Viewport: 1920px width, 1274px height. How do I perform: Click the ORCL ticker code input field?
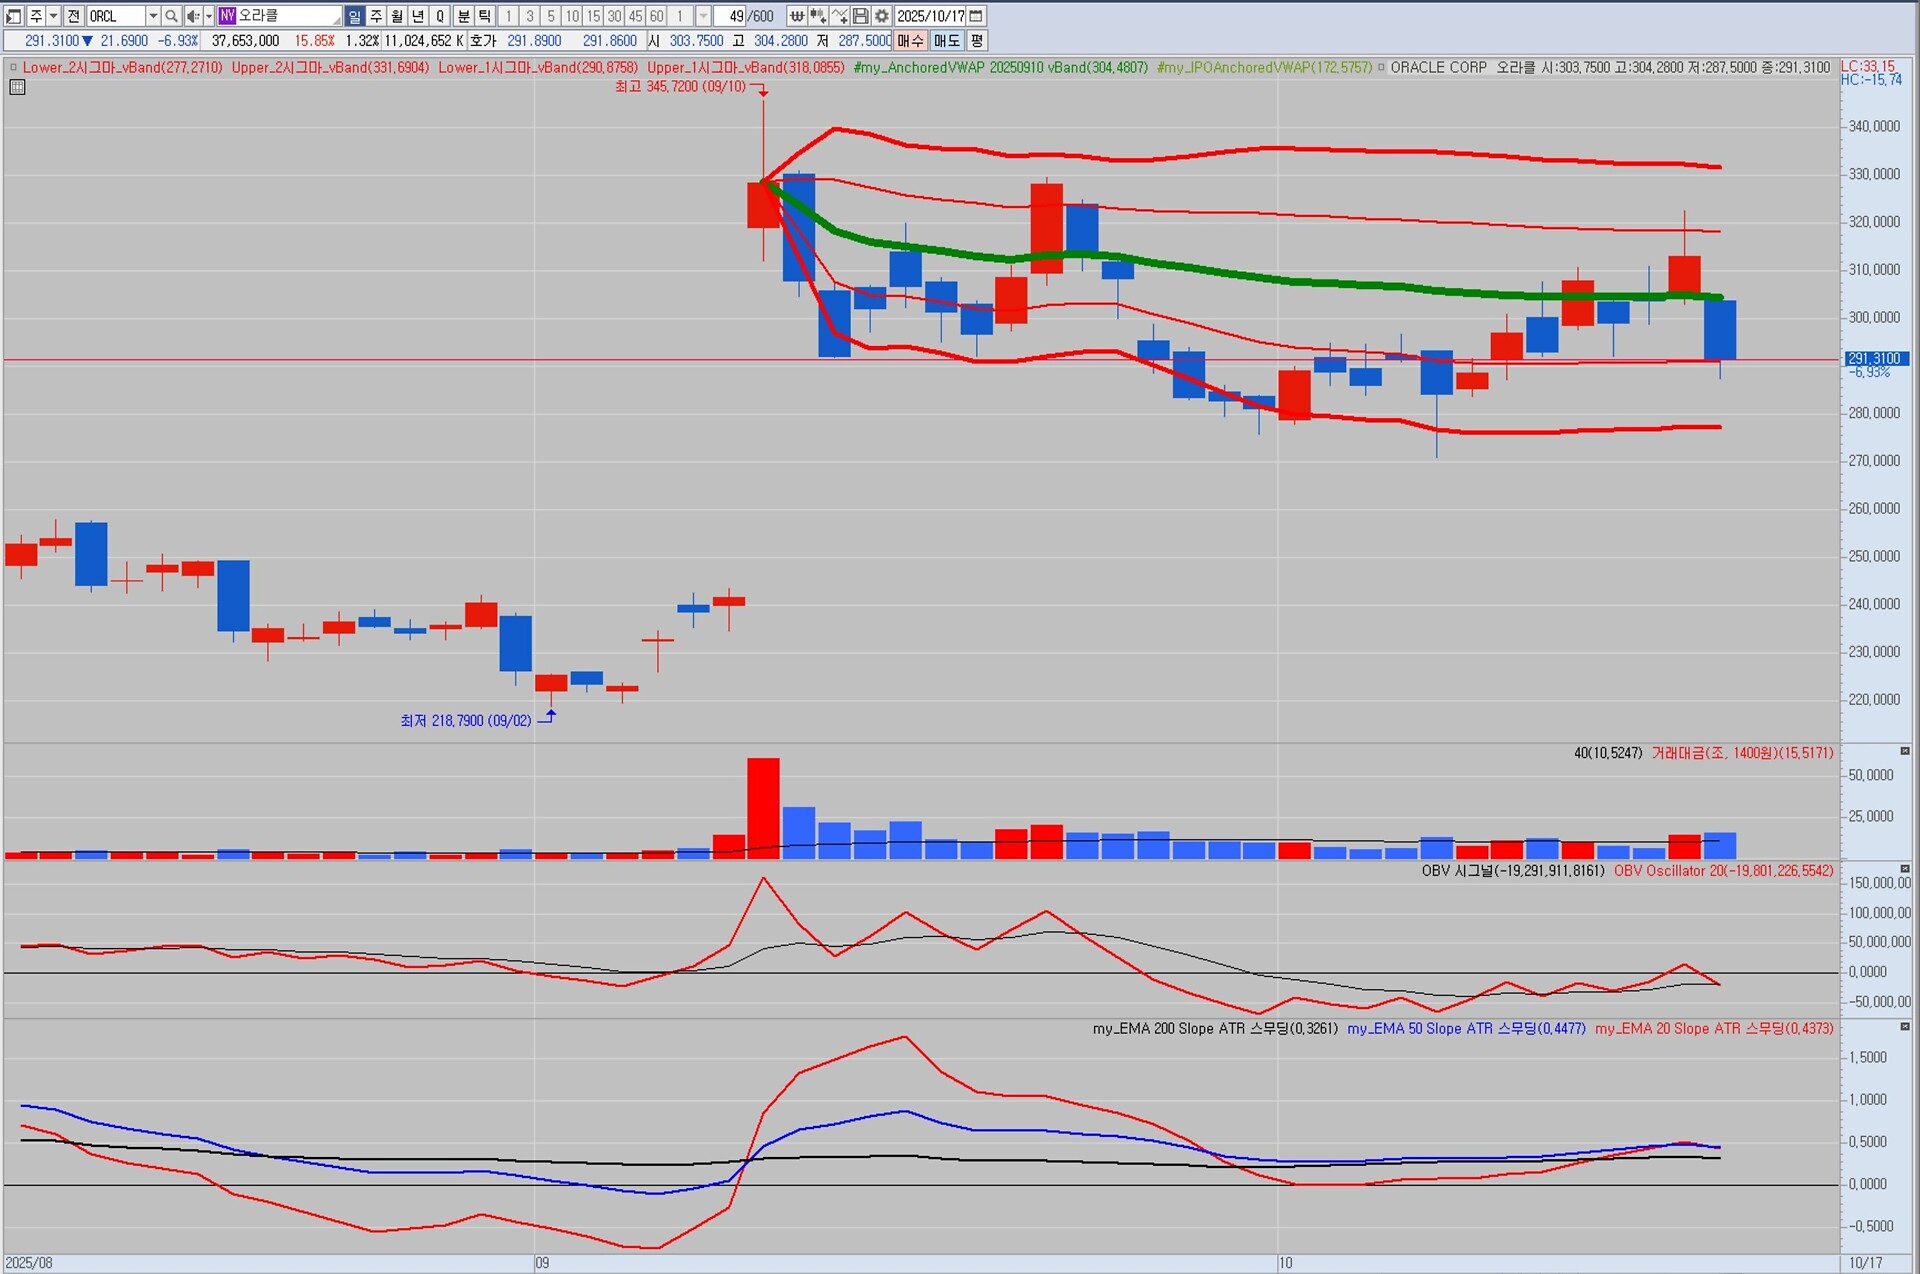pyautogui.click(x=115, y=16)
